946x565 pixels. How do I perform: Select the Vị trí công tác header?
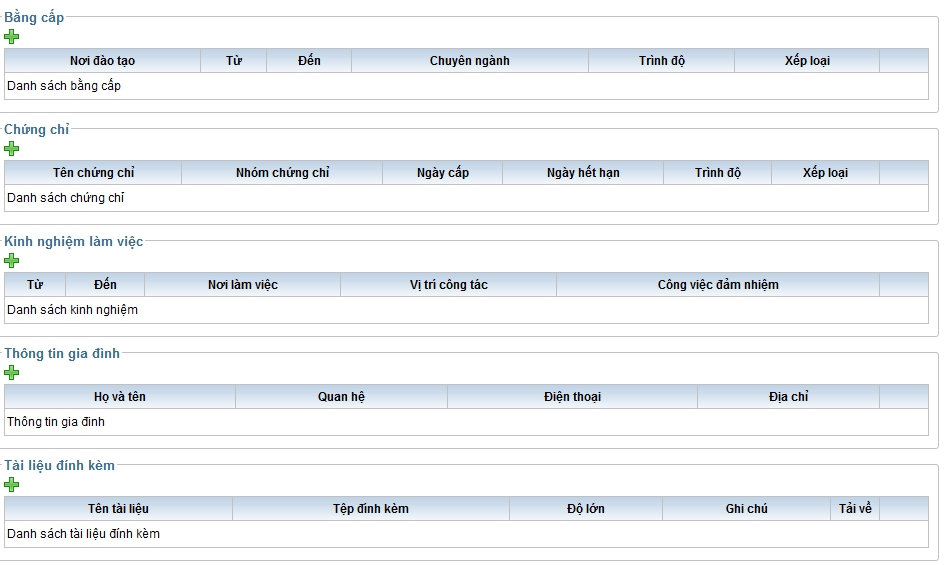point(448,285)
